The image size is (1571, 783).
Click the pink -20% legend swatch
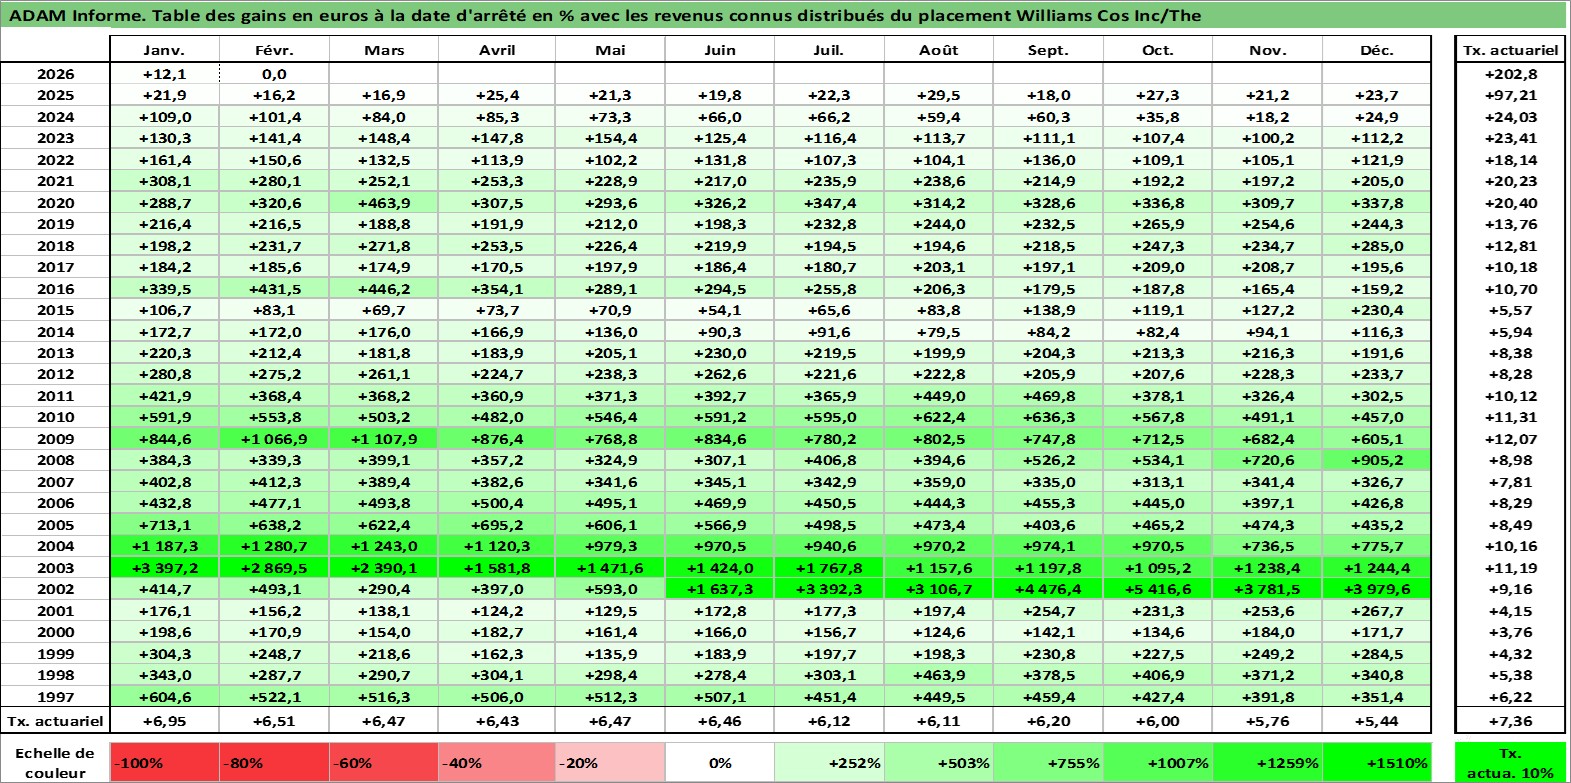pos(609,762)
